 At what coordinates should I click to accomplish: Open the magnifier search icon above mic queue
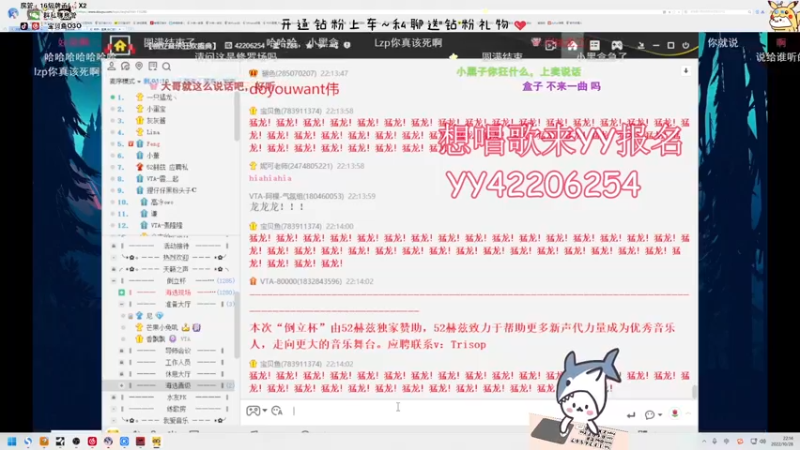pos(166,66)
